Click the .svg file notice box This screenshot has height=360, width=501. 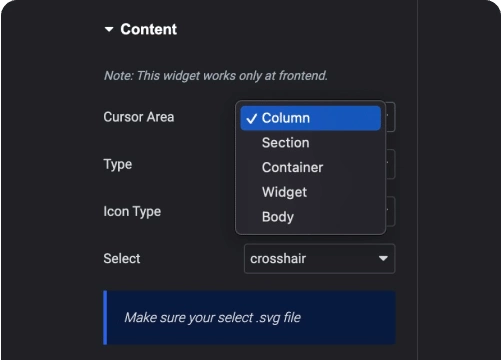[x=249, y=317]
